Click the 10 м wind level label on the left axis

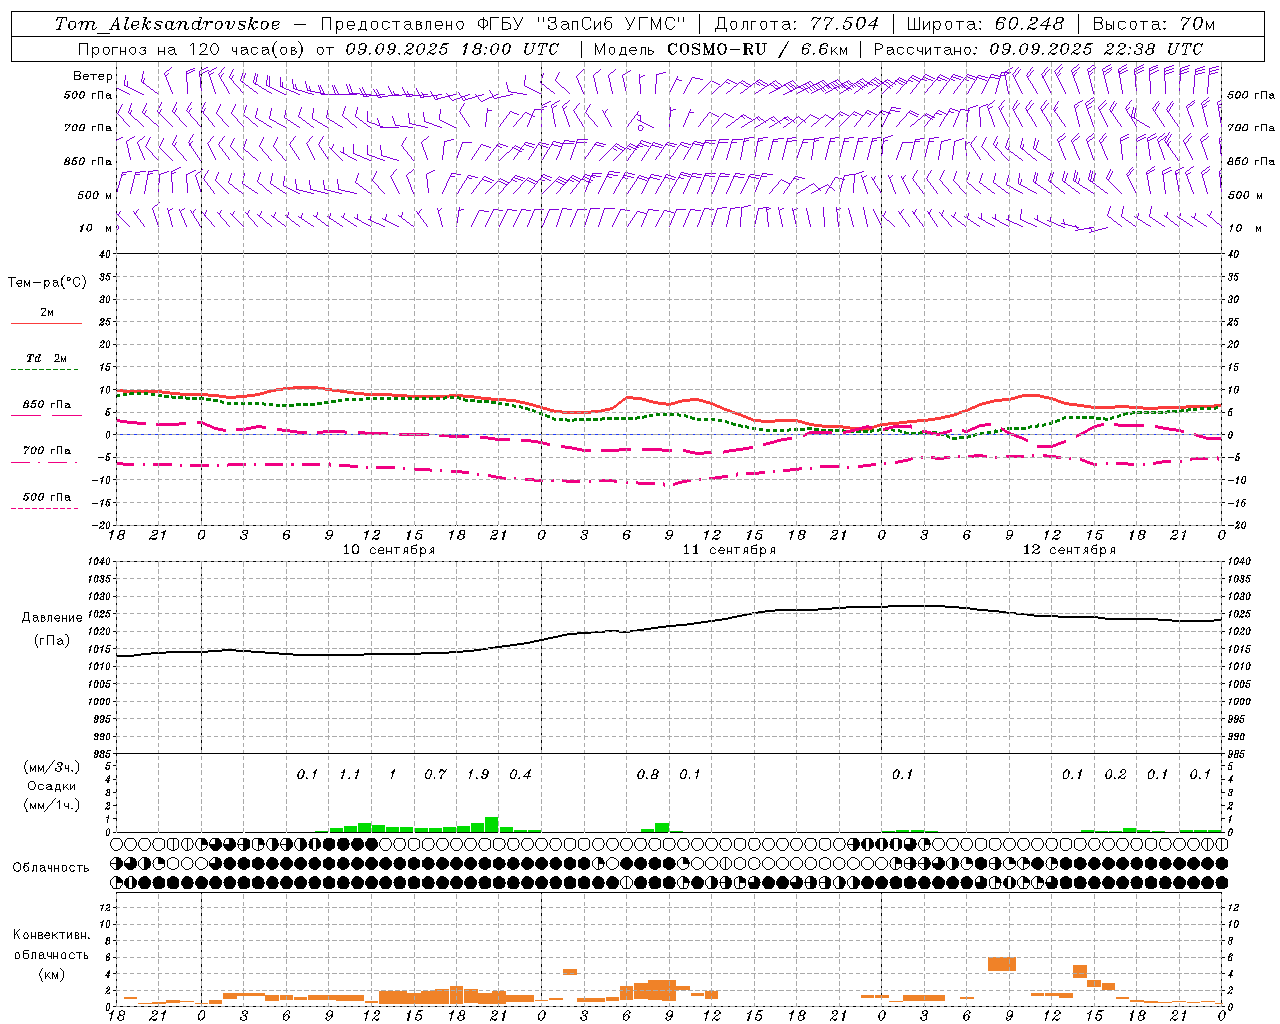tap(96, 228)
